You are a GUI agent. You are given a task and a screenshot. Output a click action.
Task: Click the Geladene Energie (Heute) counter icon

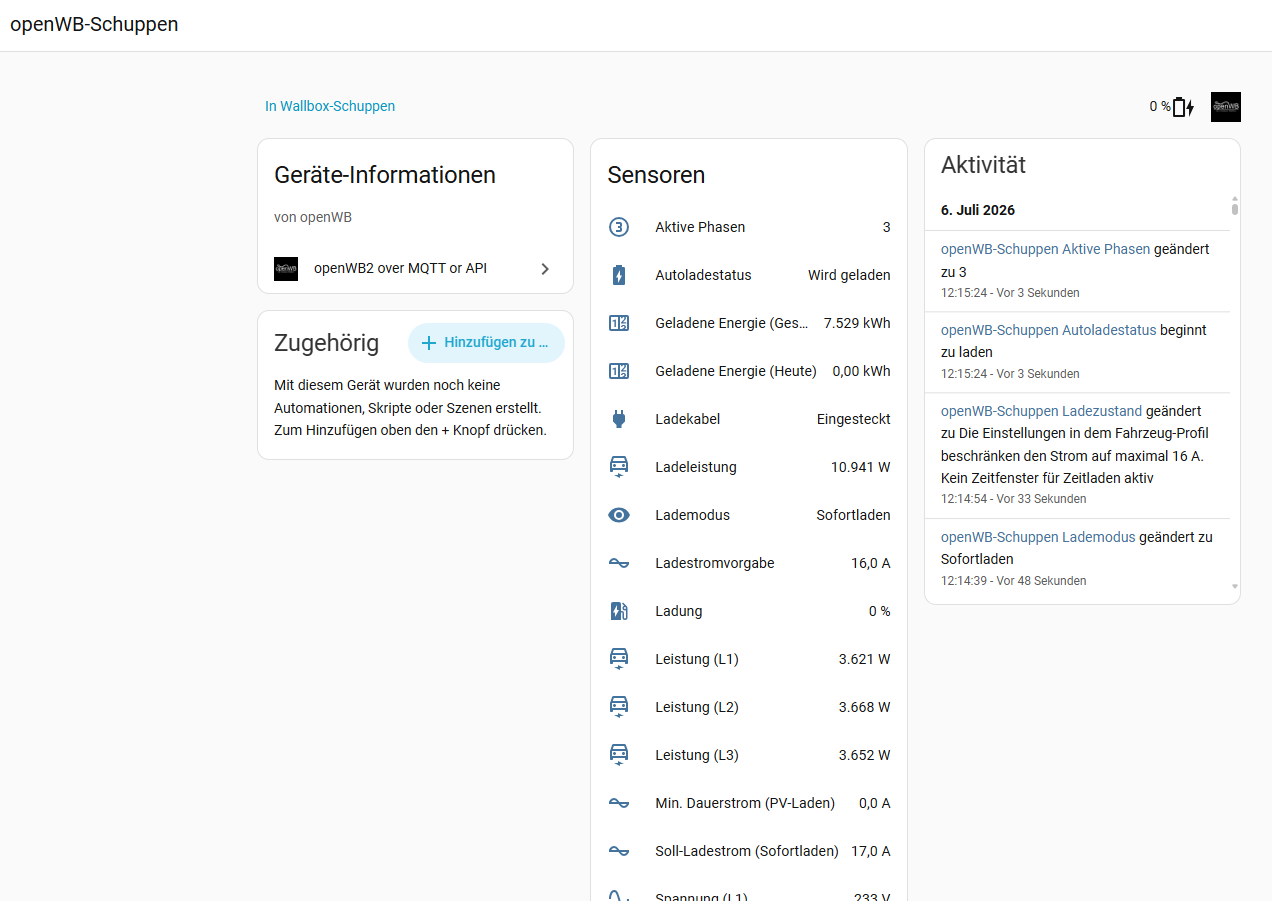619,371
